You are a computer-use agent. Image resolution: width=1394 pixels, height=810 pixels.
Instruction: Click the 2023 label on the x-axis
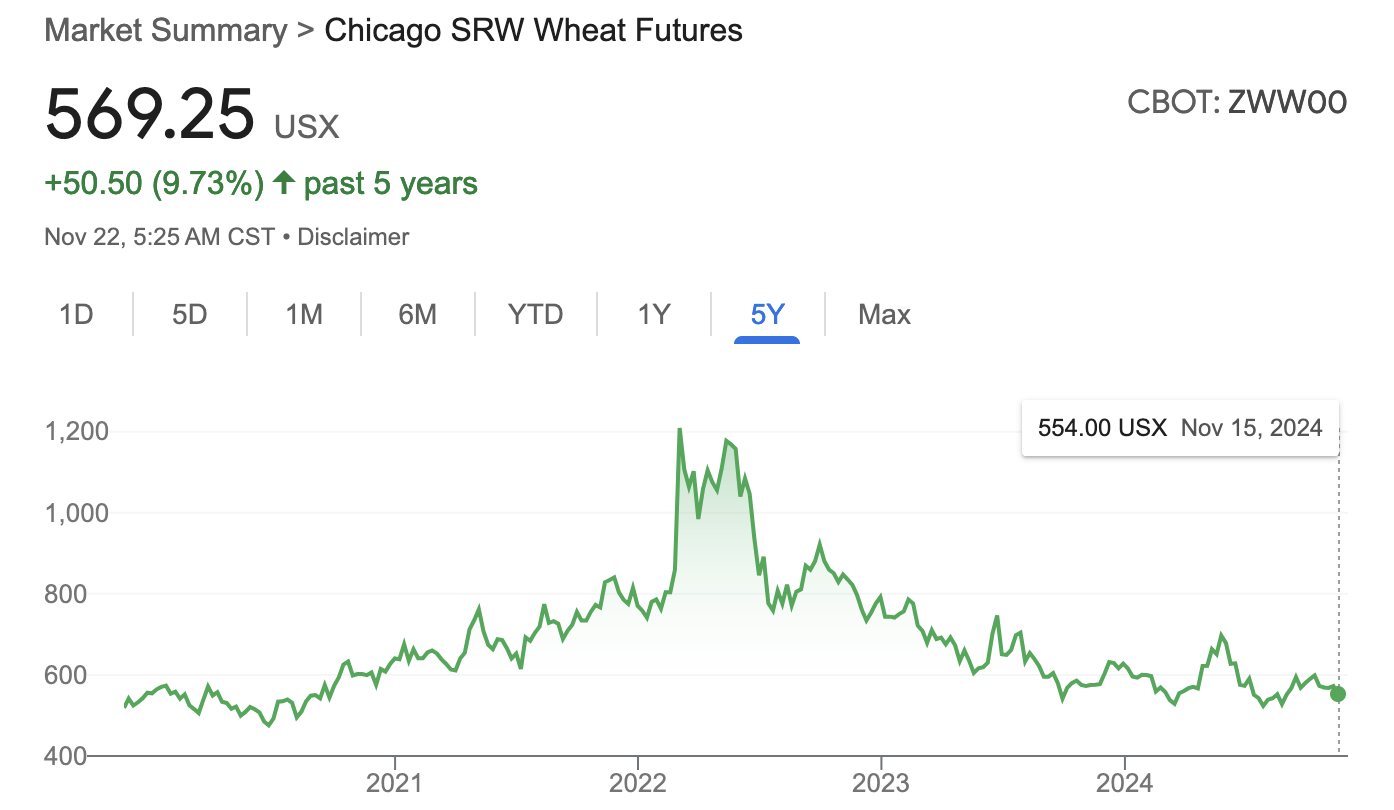pos(881,781)
